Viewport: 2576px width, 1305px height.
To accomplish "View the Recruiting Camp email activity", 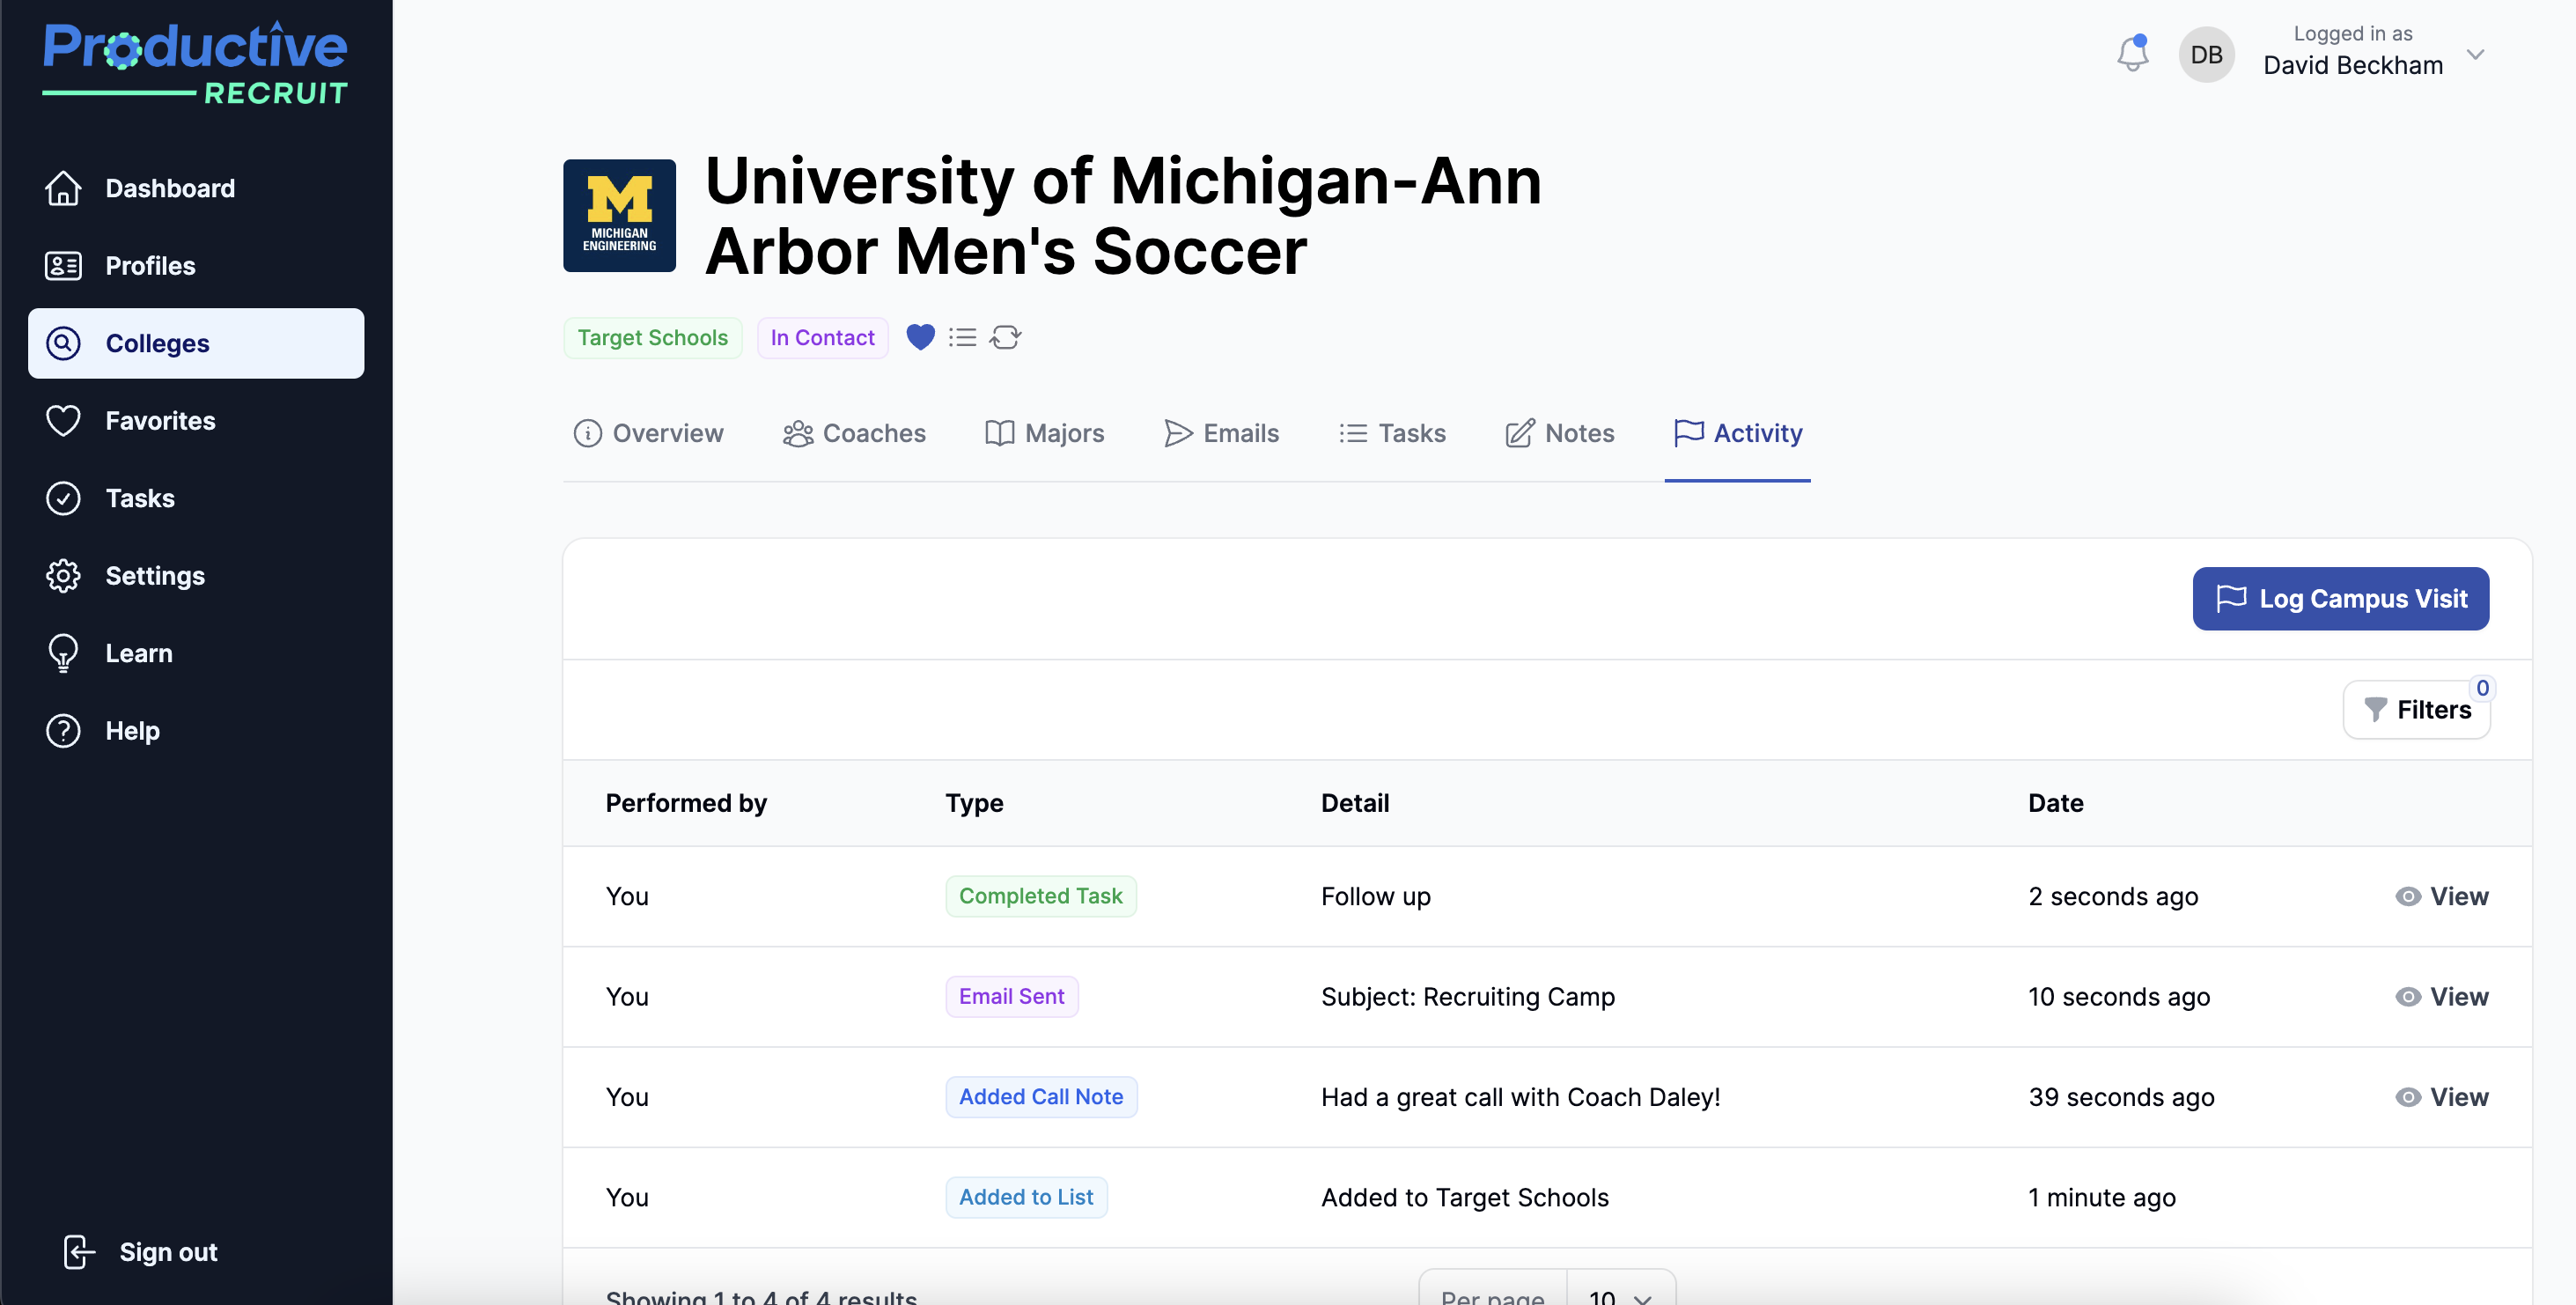I will pos(2441,997).
